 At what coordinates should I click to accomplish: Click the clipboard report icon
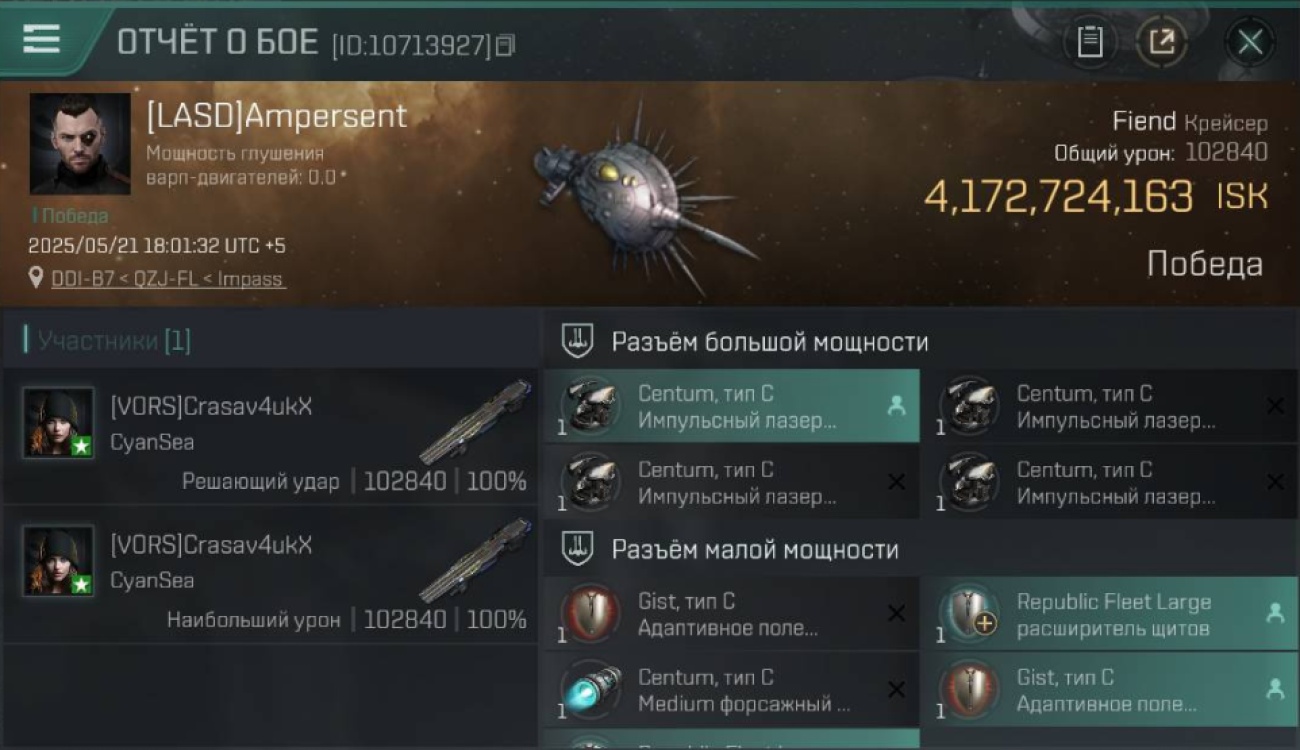[x=1090, y=42]
